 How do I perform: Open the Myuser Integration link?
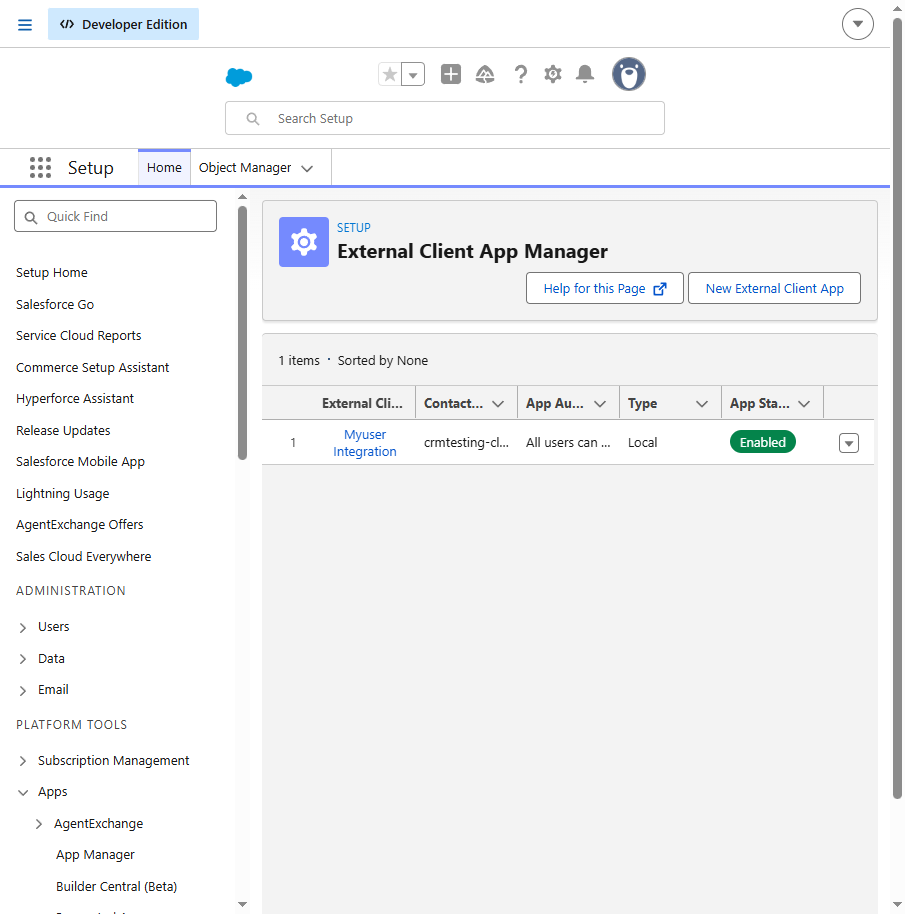(x=365, y=443)
